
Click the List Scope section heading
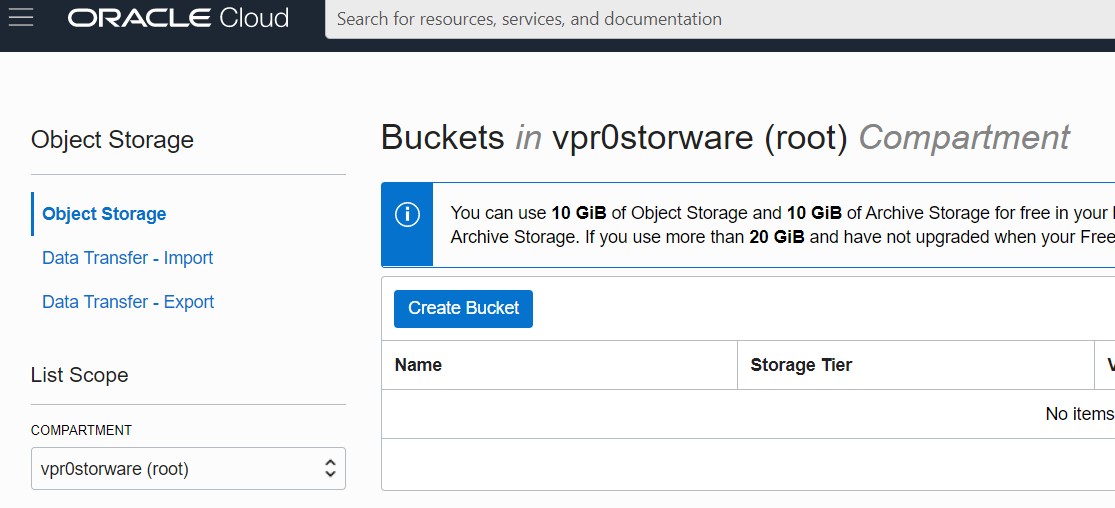(80, 375)
